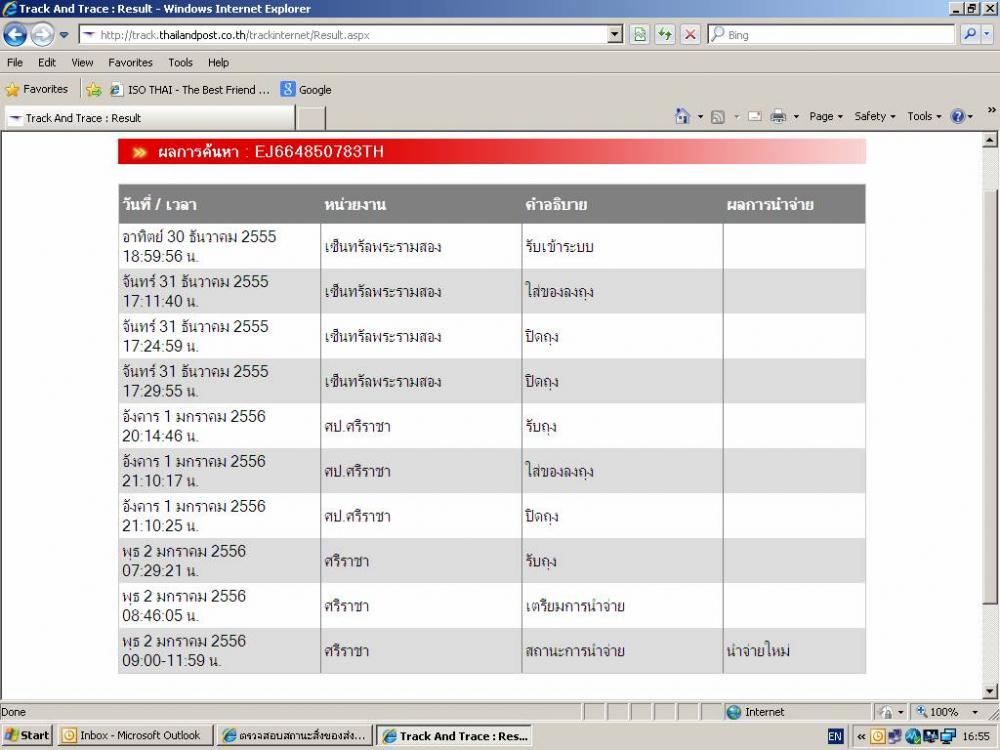Screen dimensions: 1000x750
Task: Open the Tools menu in menu bar
Action: (180, 62)
